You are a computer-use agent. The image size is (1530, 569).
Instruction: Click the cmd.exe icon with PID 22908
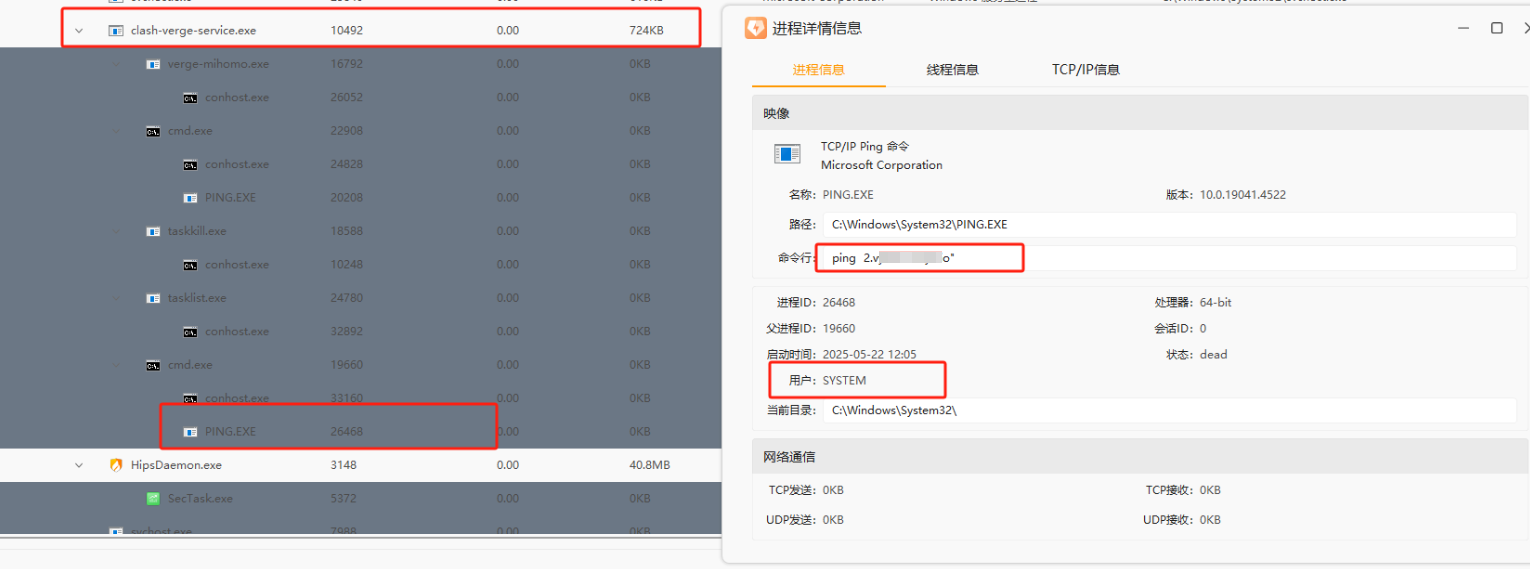click(153, 131)
